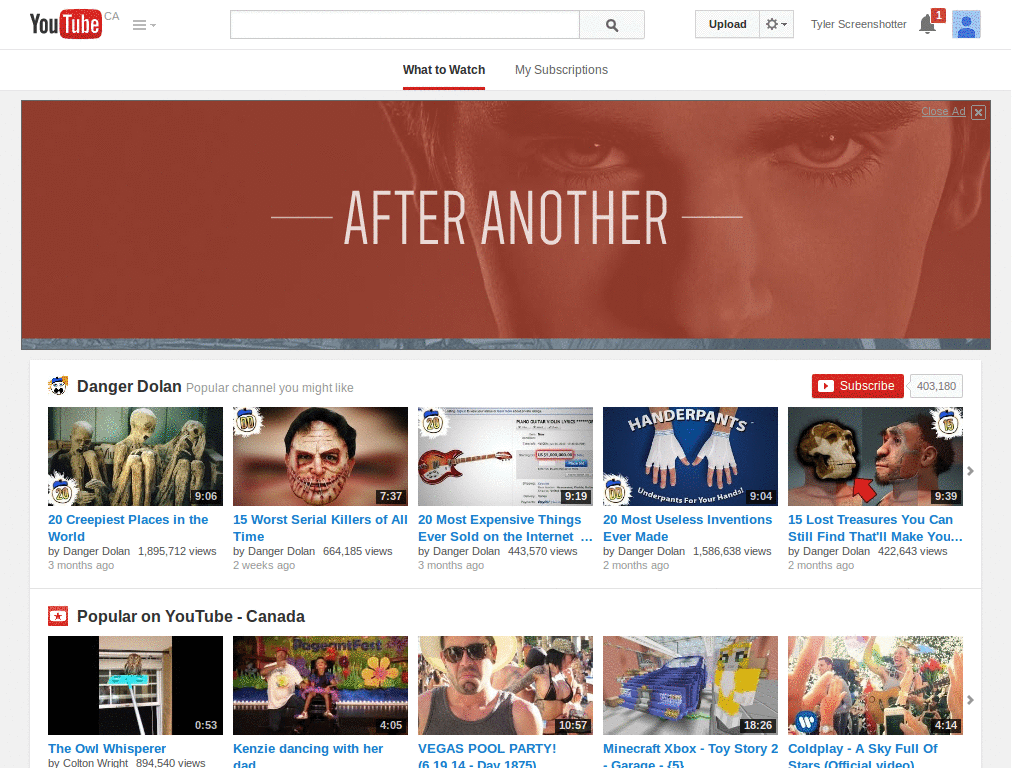Click Danger Dolan under Serial Killers video
Viewport: 1024px width, 768px height.
point(281,551)
